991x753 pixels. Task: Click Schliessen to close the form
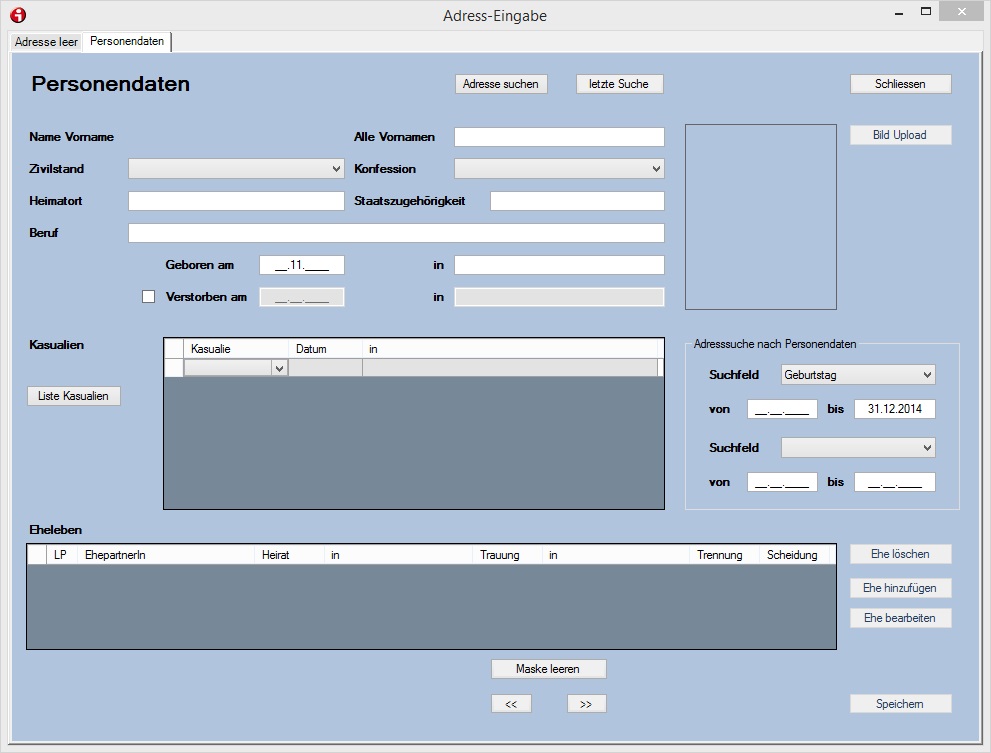[900, 84]
